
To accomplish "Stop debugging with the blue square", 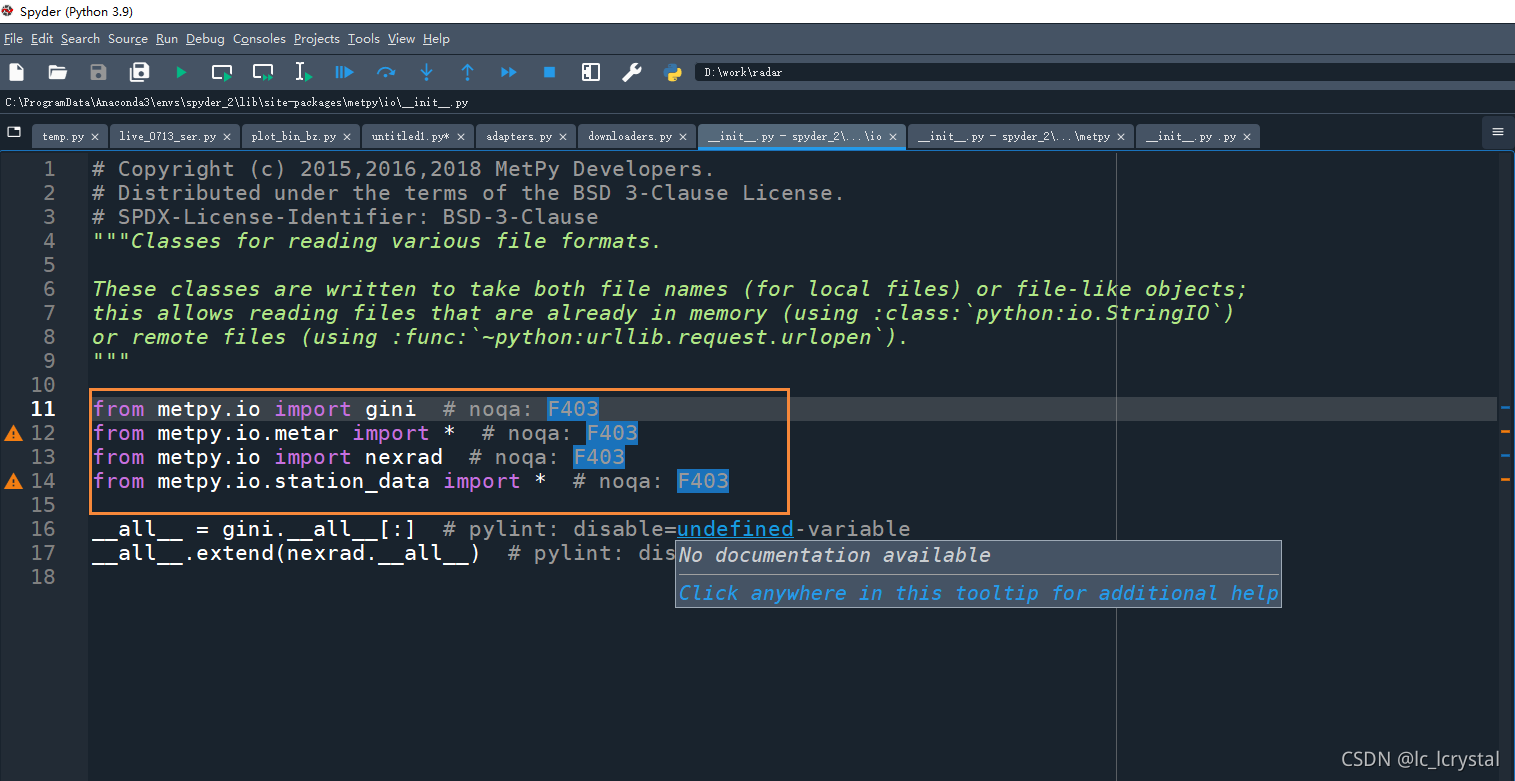I will tap(549, 72).
